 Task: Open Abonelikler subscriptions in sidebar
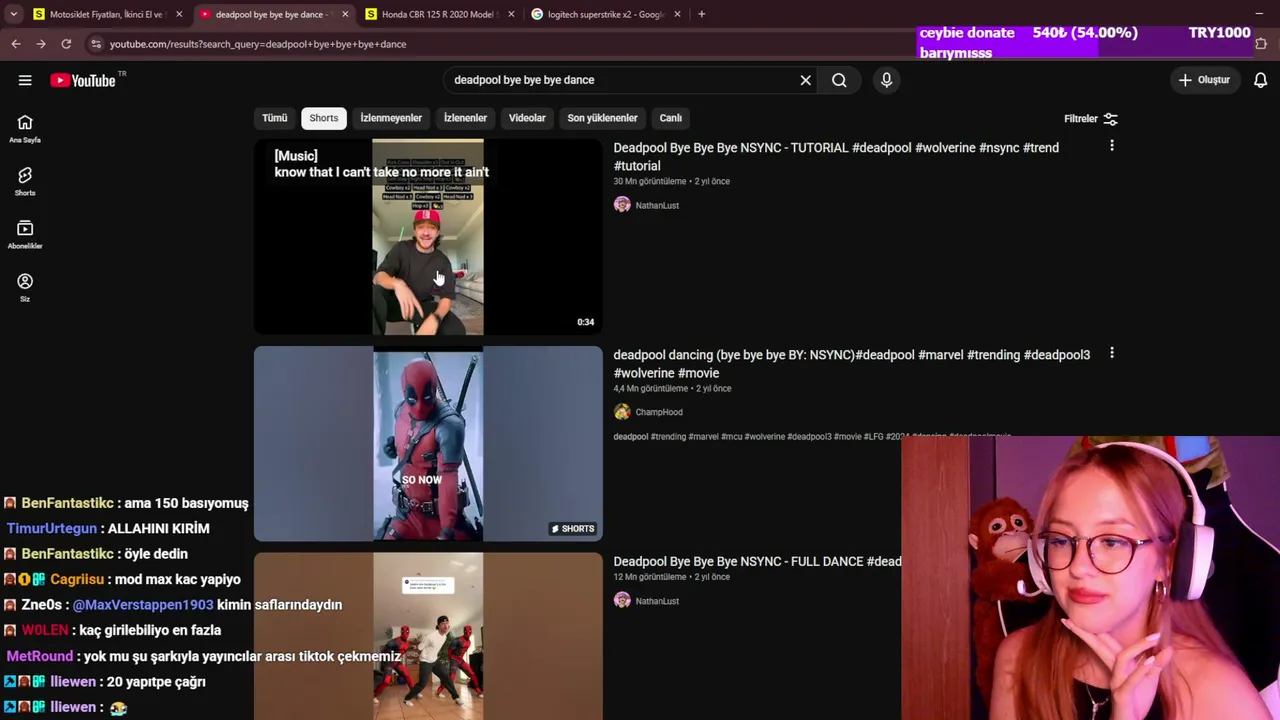click(25, 235)
